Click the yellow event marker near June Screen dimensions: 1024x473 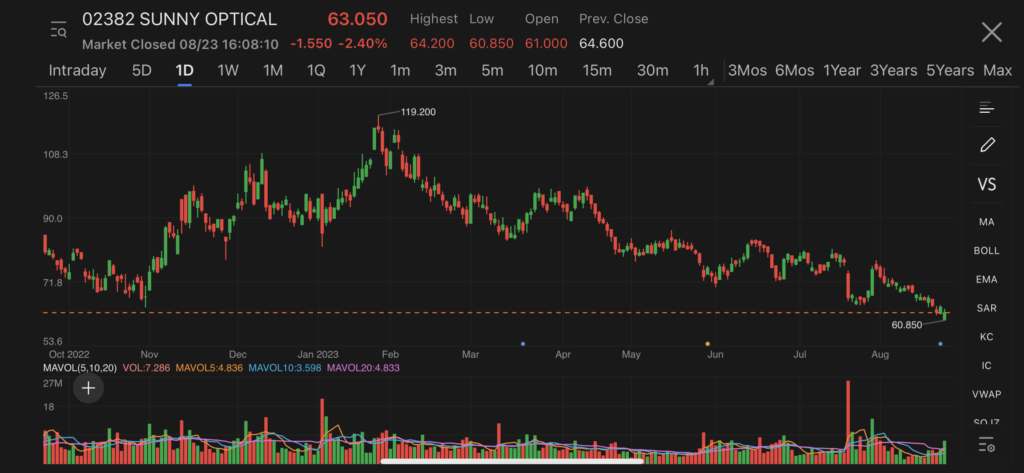707,344
